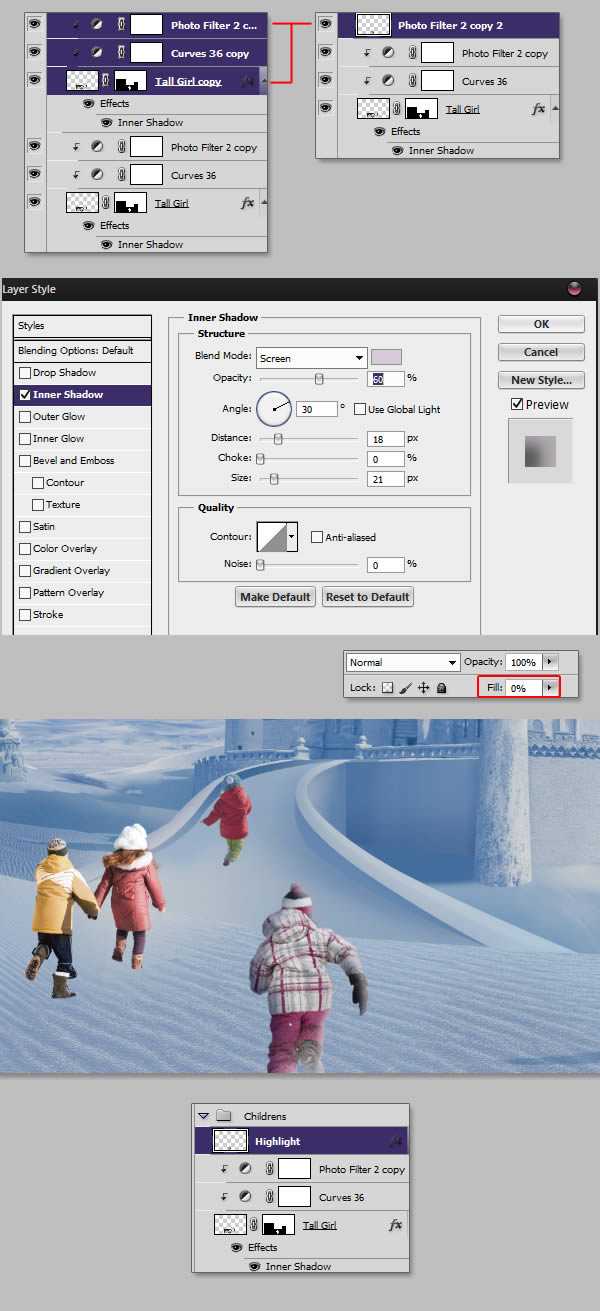Image resolution: width=600 pixels, height=1311 pixels.
Task: Enable the Outer Glow checkbox
Action: pyautogui.click(x=25, y=417)
